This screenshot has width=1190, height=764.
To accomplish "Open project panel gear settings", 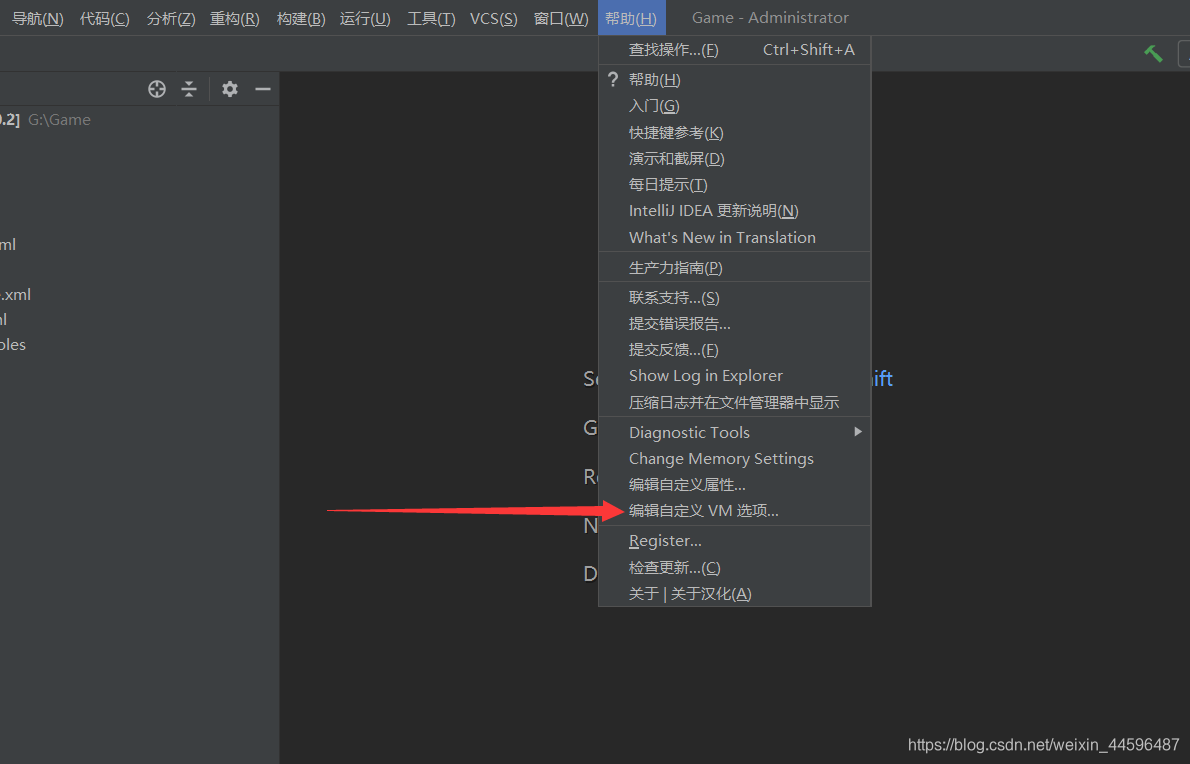I will point(230,89).
